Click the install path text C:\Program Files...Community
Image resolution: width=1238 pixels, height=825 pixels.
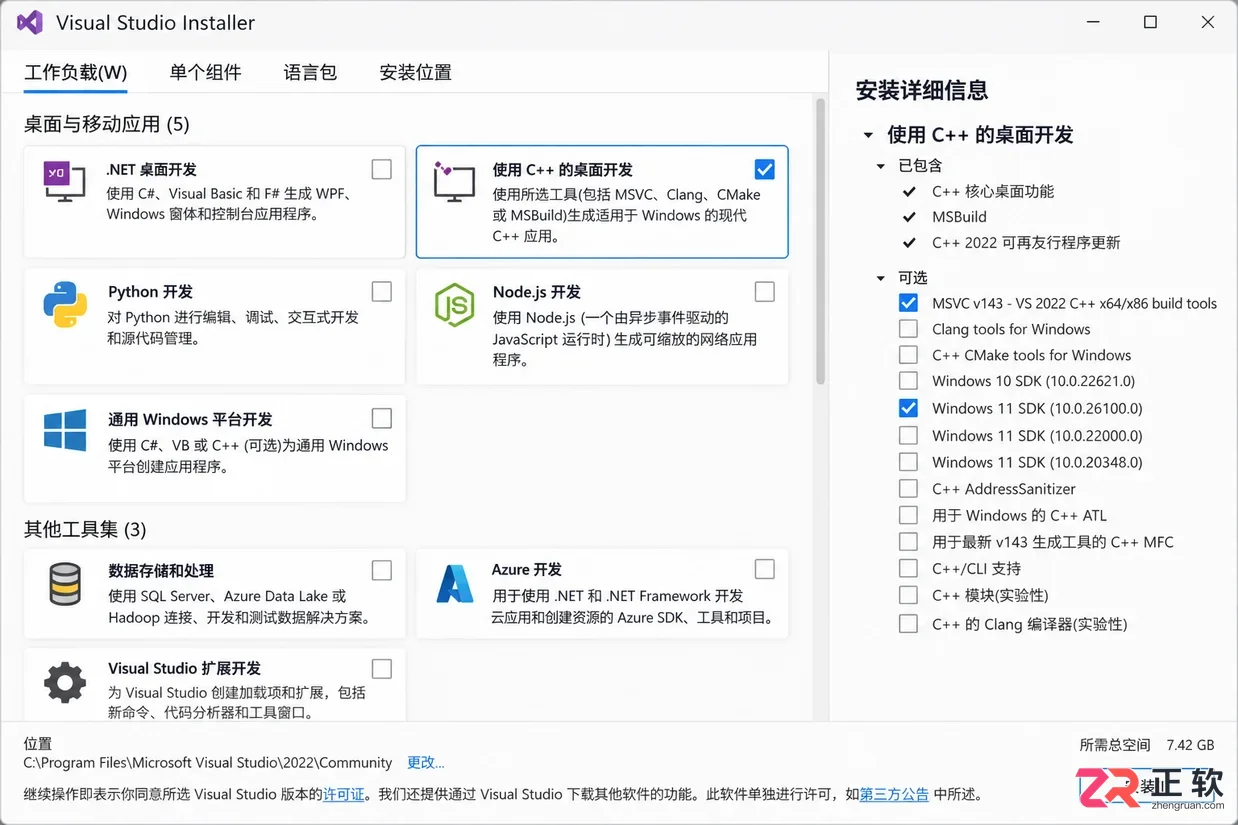coord(208,762)
